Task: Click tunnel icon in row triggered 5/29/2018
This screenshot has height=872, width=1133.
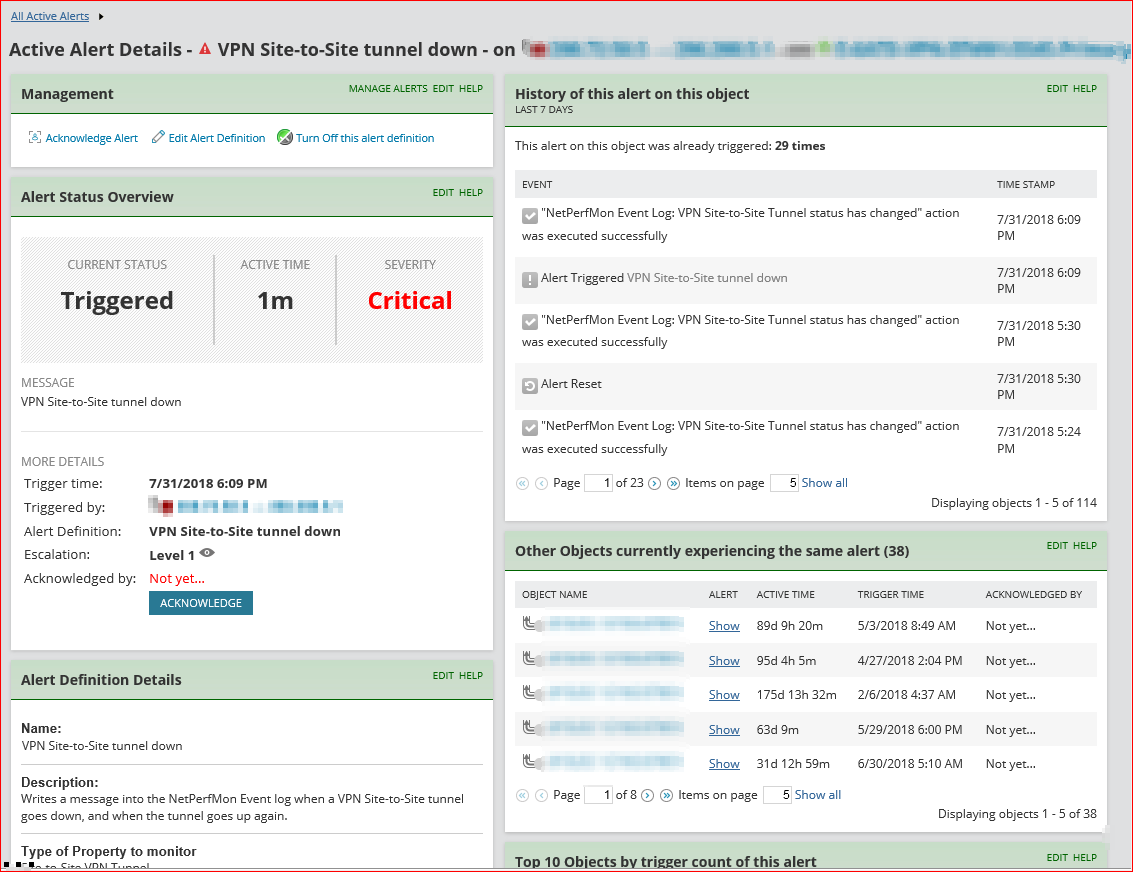Action: (530, 727)
